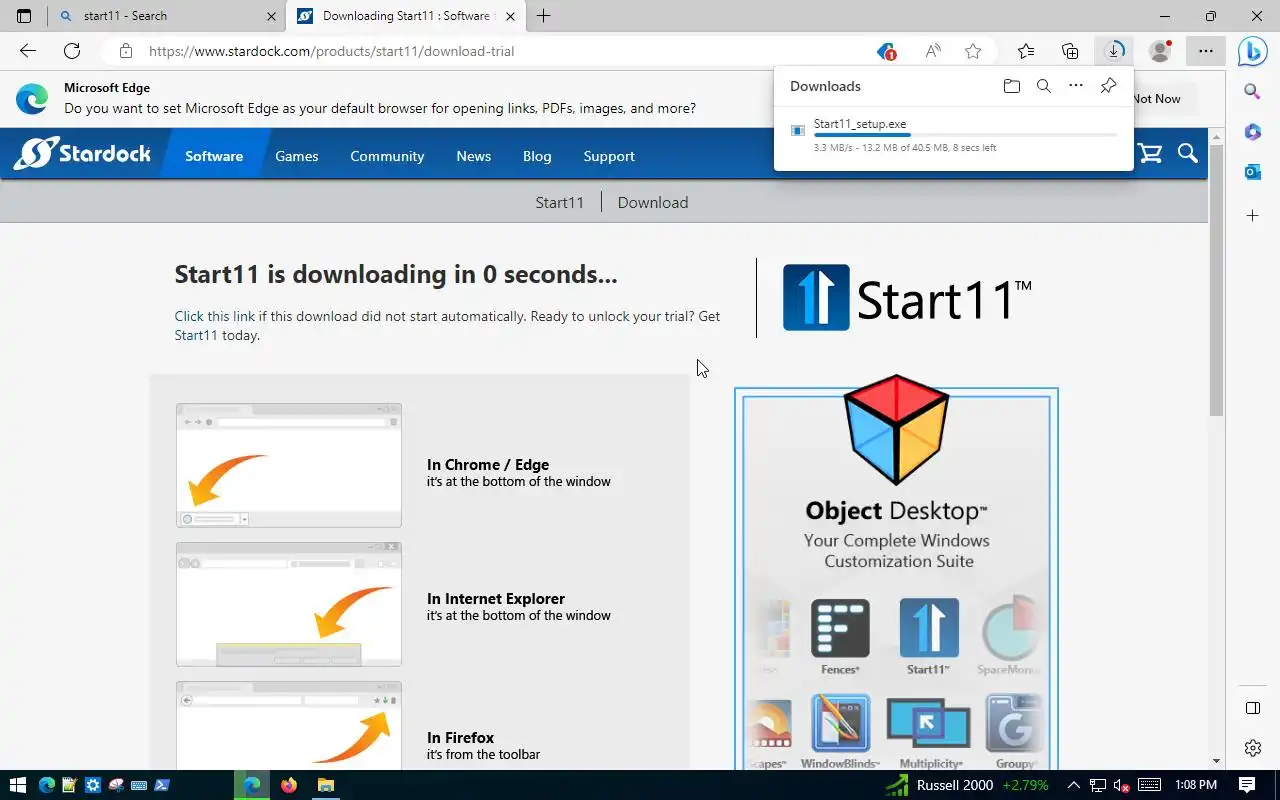Click Not Now on default browser prompt

1156,98
